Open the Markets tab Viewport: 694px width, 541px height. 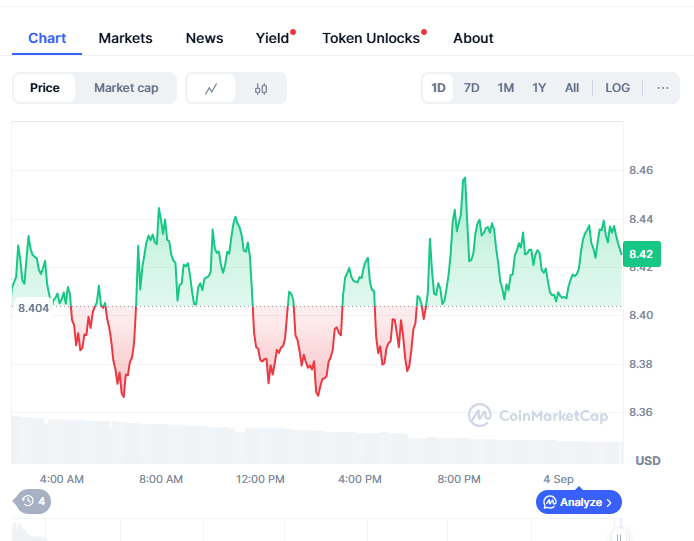pos(125,38)
